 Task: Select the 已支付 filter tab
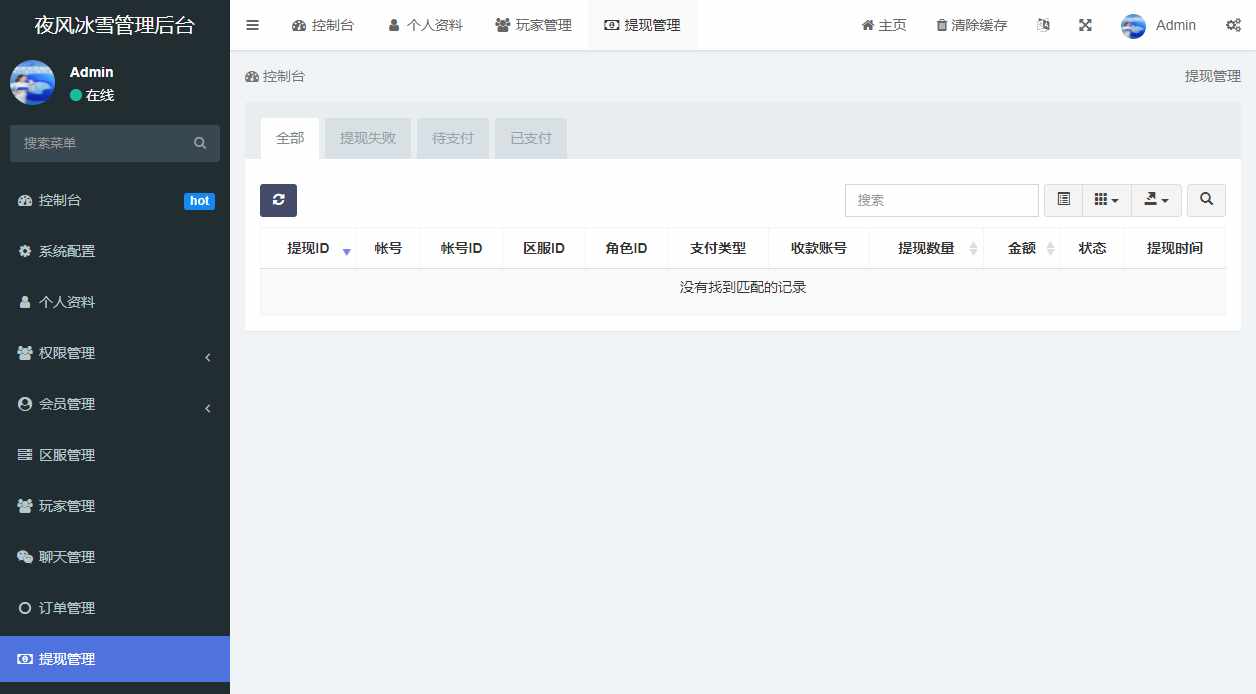(x=530, y=138)
